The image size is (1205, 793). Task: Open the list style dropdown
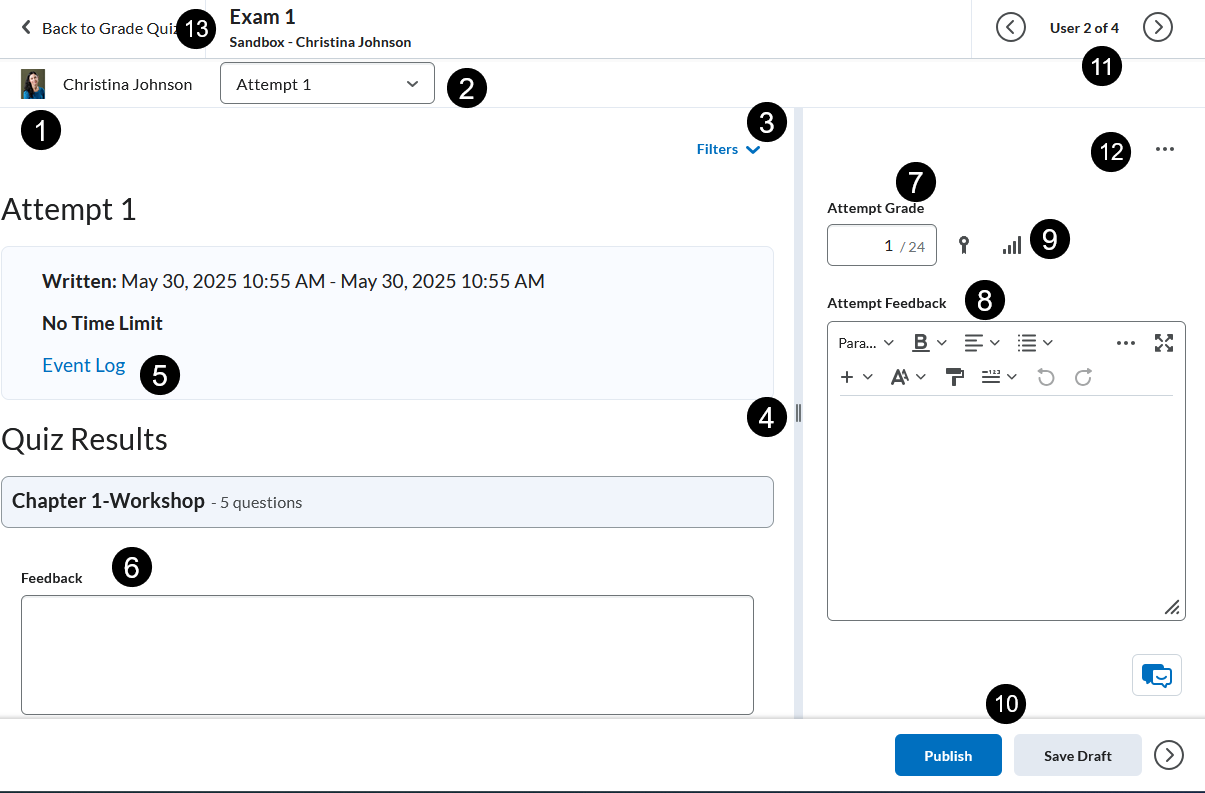pos(1035,343)
